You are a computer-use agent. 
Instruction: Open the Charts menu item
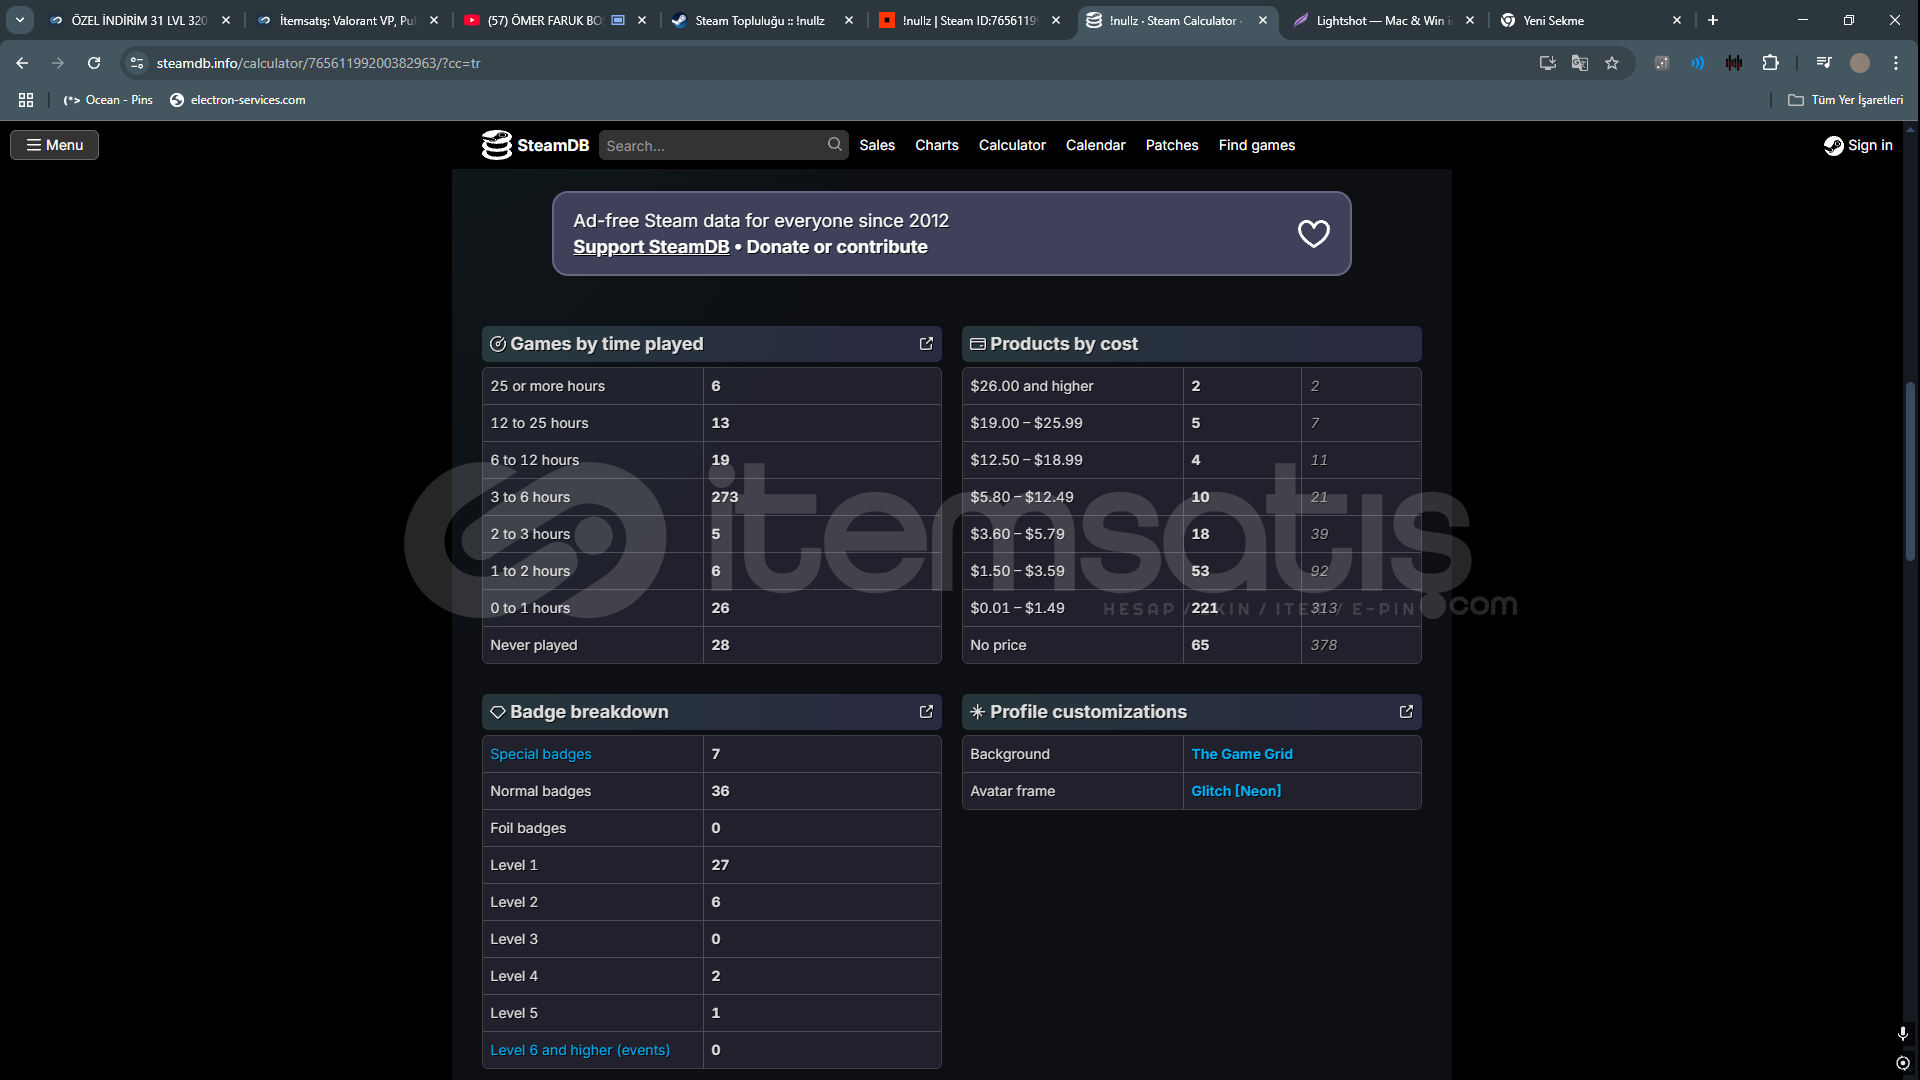(937, 145)
